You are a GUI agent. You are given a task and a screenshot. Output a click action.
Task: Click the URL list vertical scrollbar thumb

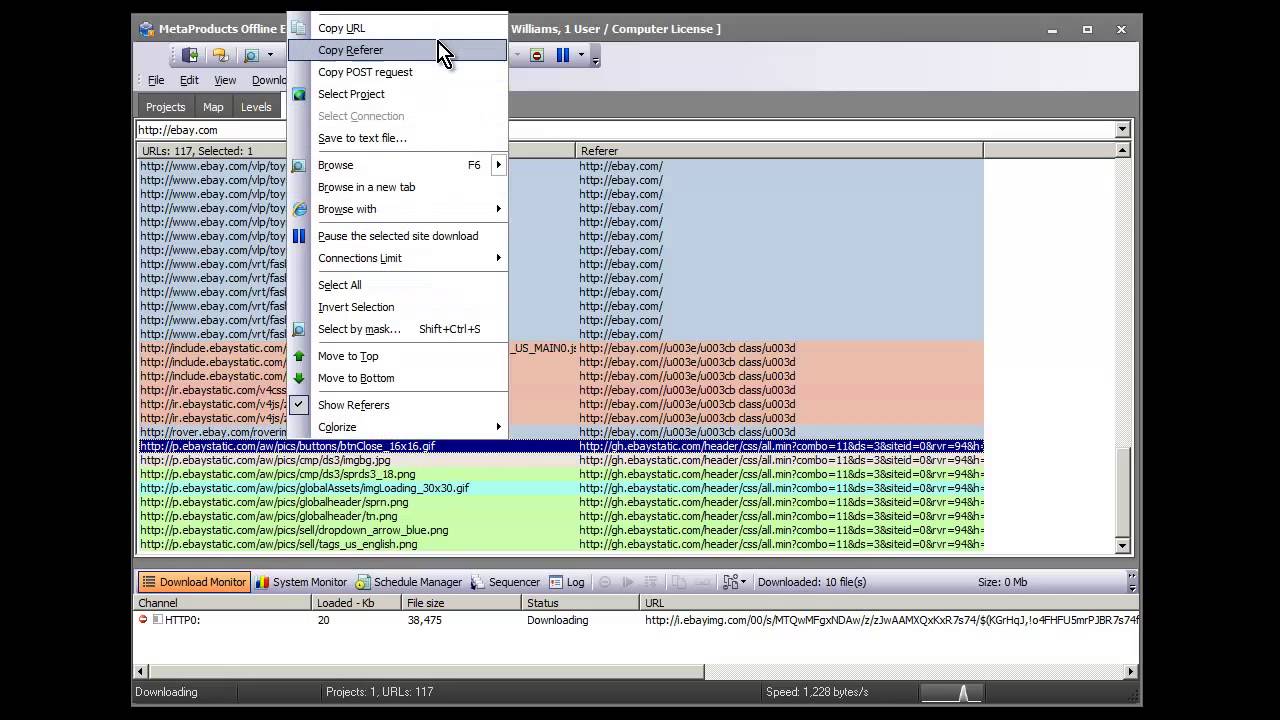coord(1122,492)
